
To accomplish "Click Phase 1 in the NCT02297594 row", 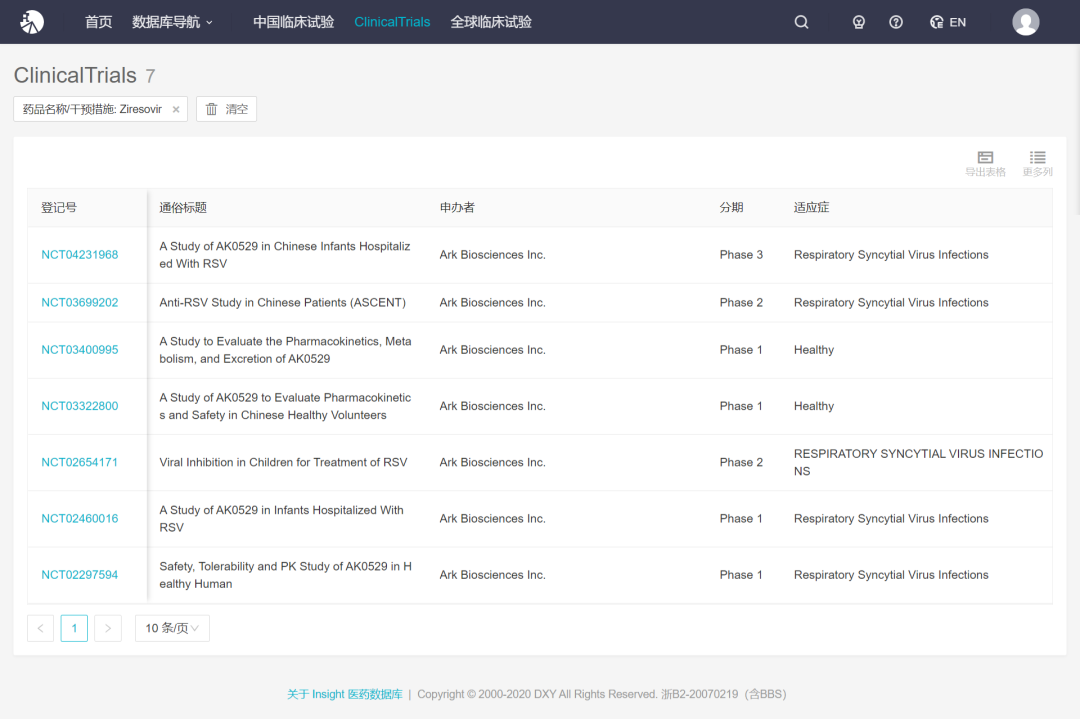I will tap(741, 575).
